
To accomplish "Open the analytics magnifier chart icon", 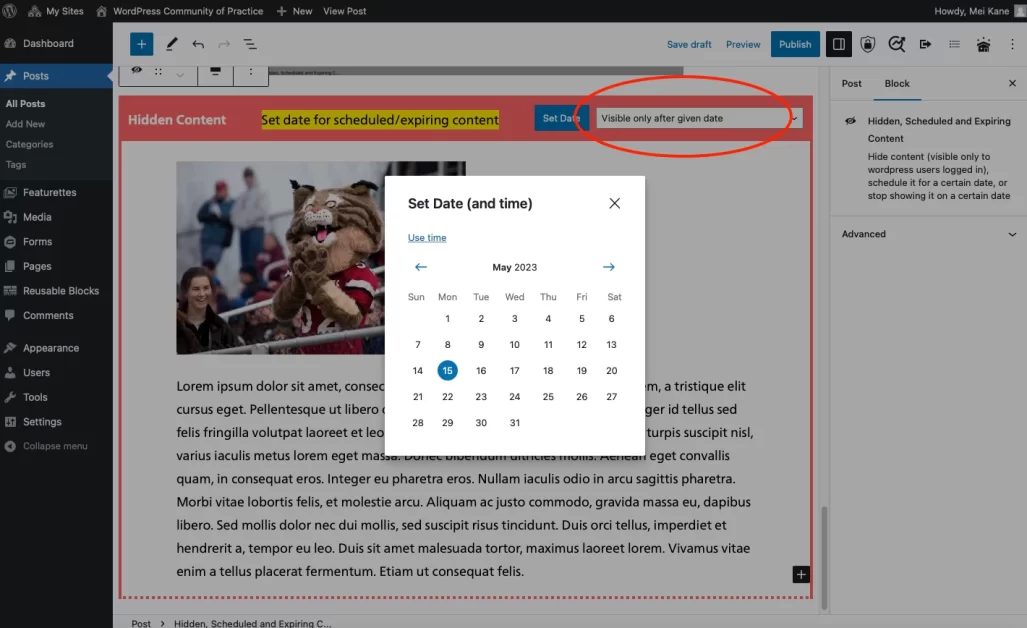I will click(x=896, y=44).
